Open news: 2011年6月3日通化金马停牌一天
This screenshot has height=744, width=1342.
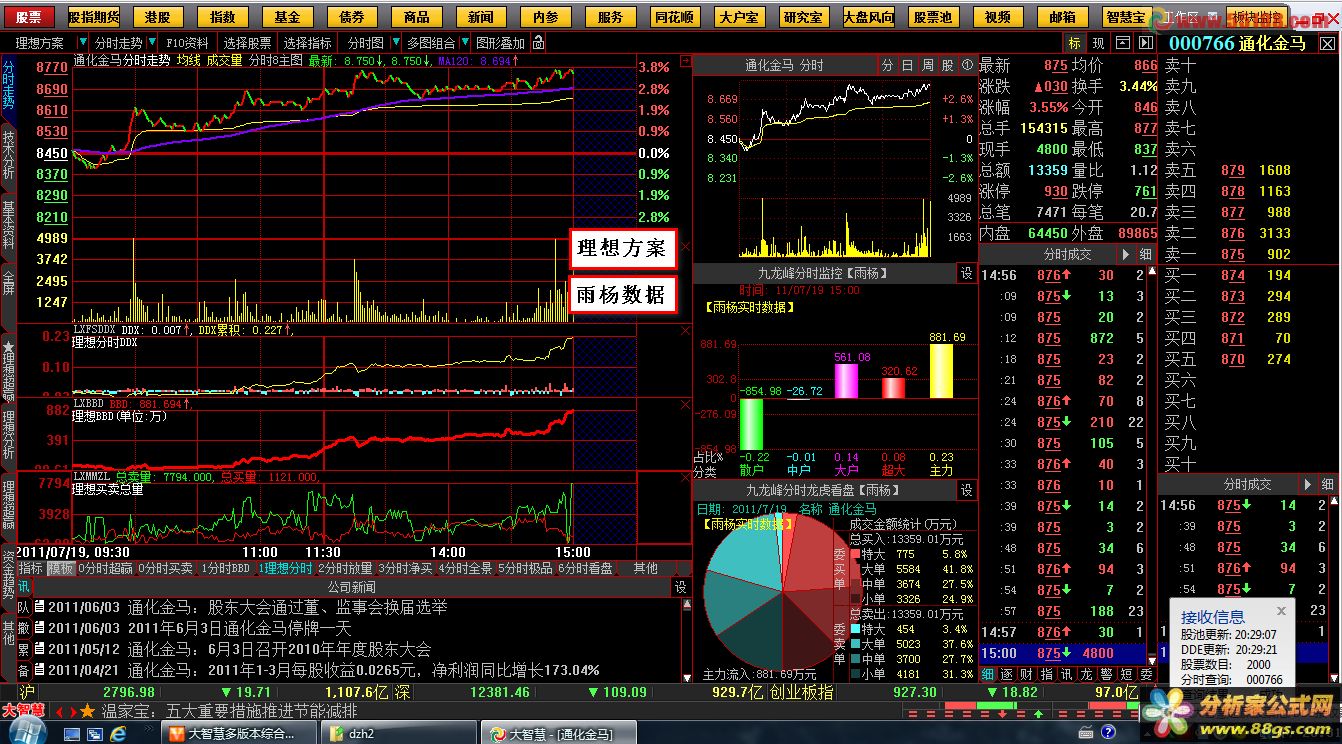[x=239, y=628]
